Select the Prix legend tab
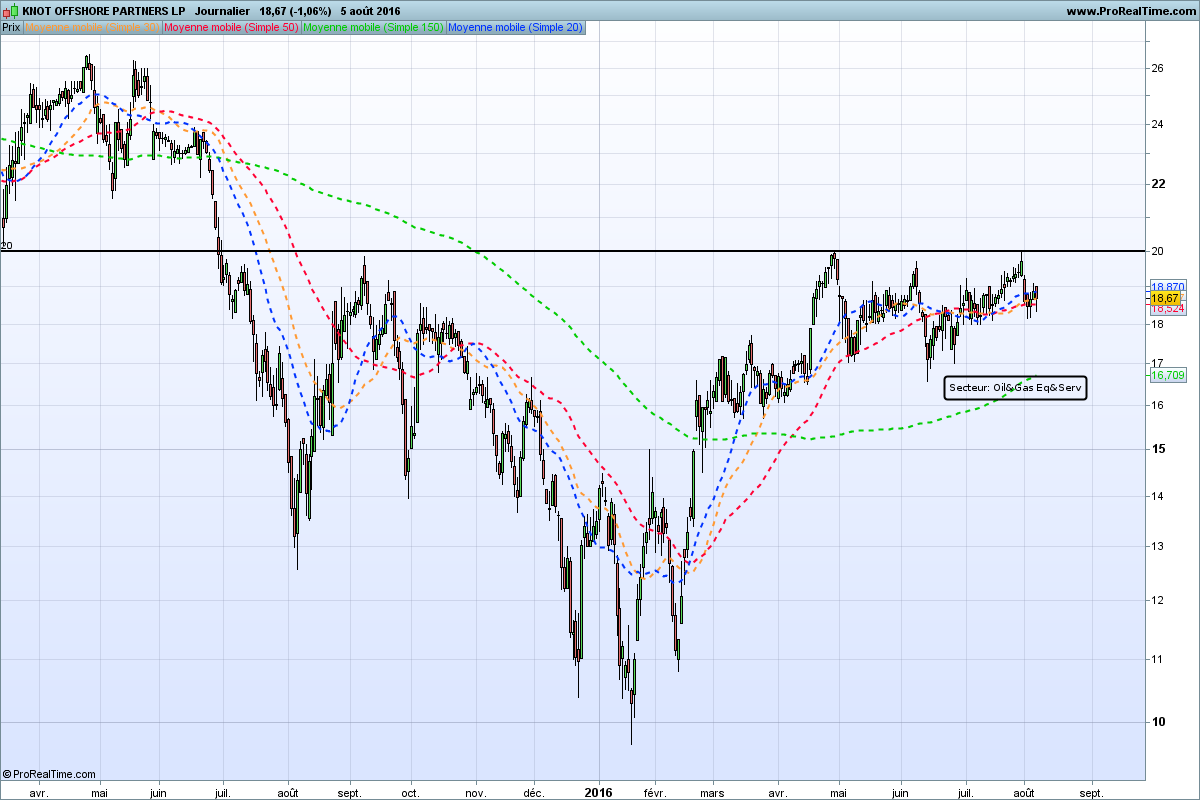This screenshot has width=1200, height=800. [12, 27]
